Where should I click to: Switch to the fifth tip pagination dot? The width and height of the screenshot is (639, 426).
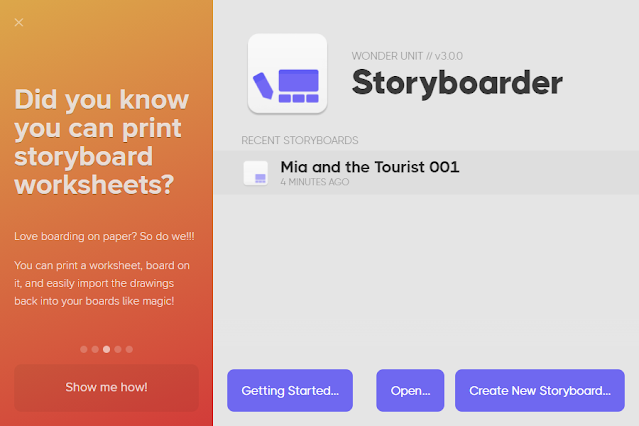[129, 349]
